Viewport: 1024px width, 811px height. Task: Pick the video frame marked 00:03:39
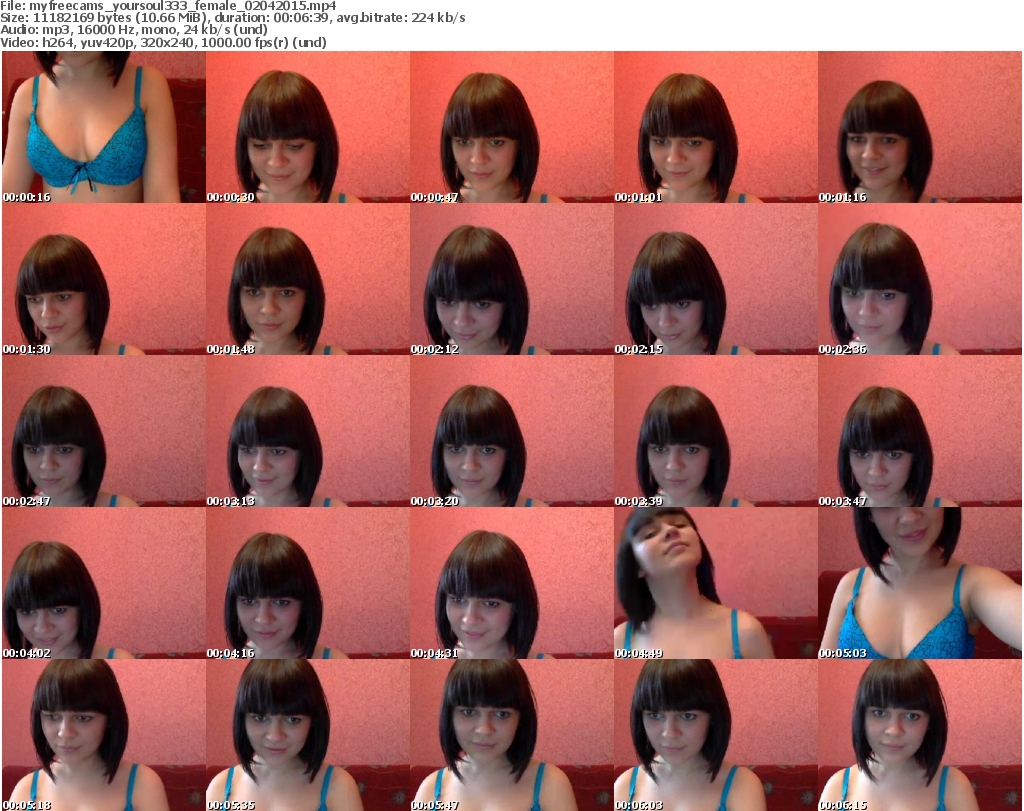coord(716,431)
